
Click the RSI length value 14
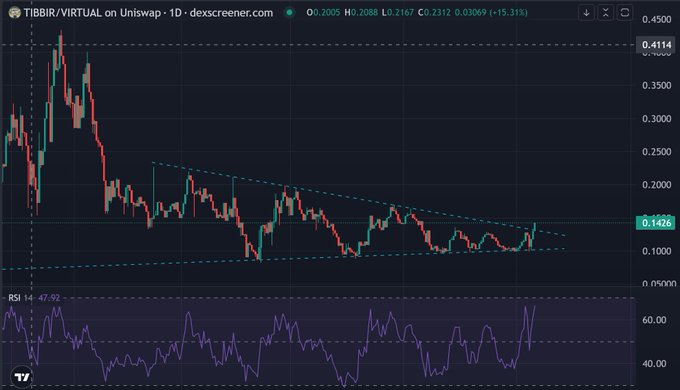[28, 298]
